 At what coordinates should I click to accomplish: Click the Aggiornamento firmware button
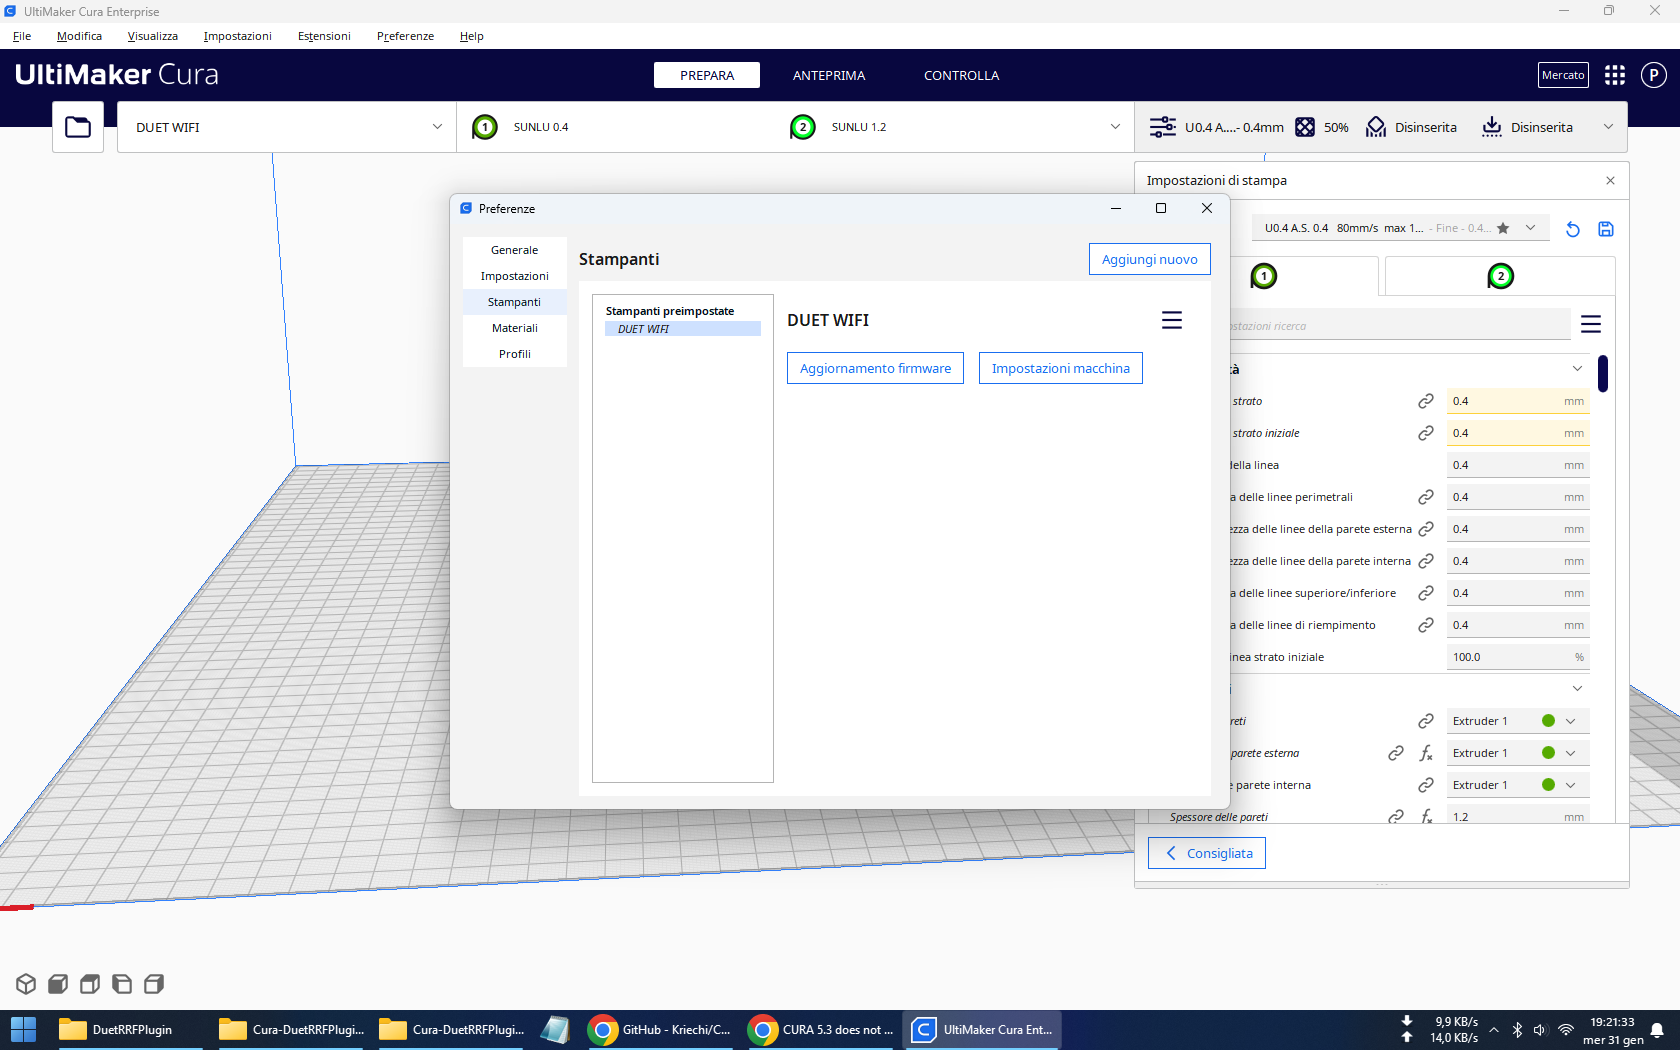pos(875,368)
